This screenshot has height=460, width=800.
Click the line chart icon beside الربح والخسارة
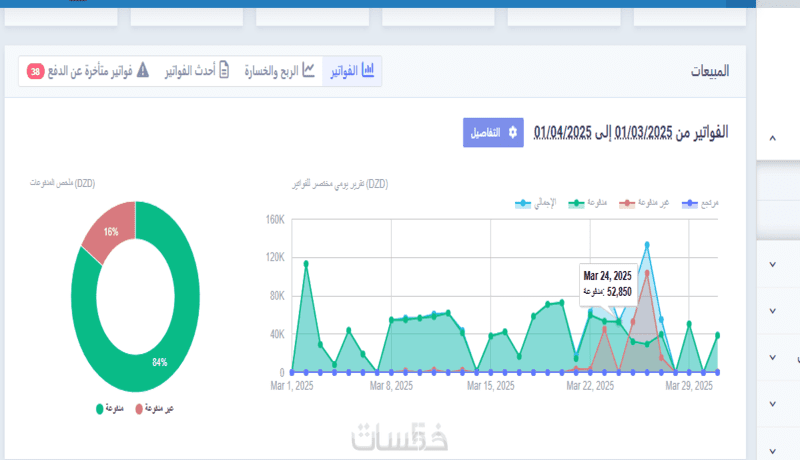[x=308, y=70]
